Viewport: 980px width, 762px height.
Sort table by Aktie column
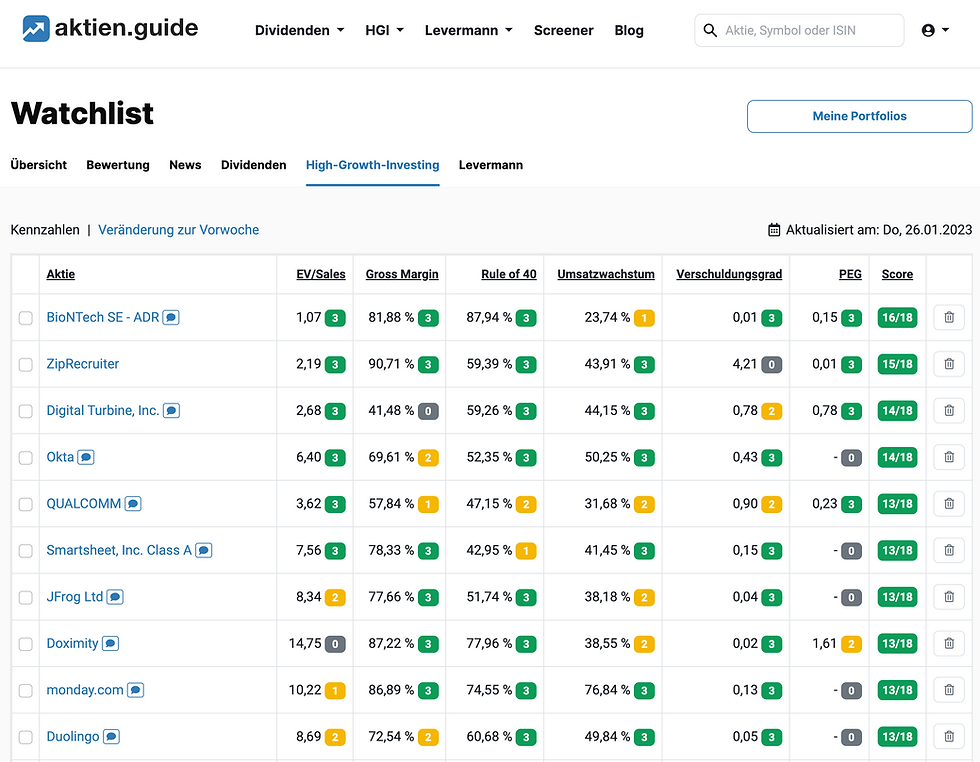[x=61, y=274]
